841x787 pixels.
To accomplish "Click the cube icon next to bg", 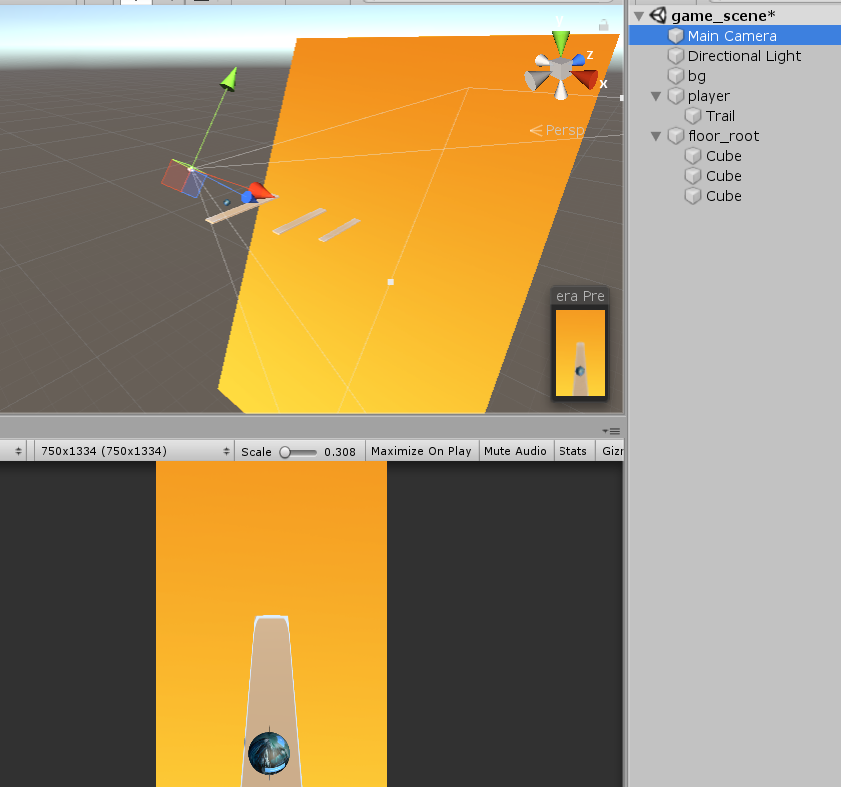I will coord(675,76).
